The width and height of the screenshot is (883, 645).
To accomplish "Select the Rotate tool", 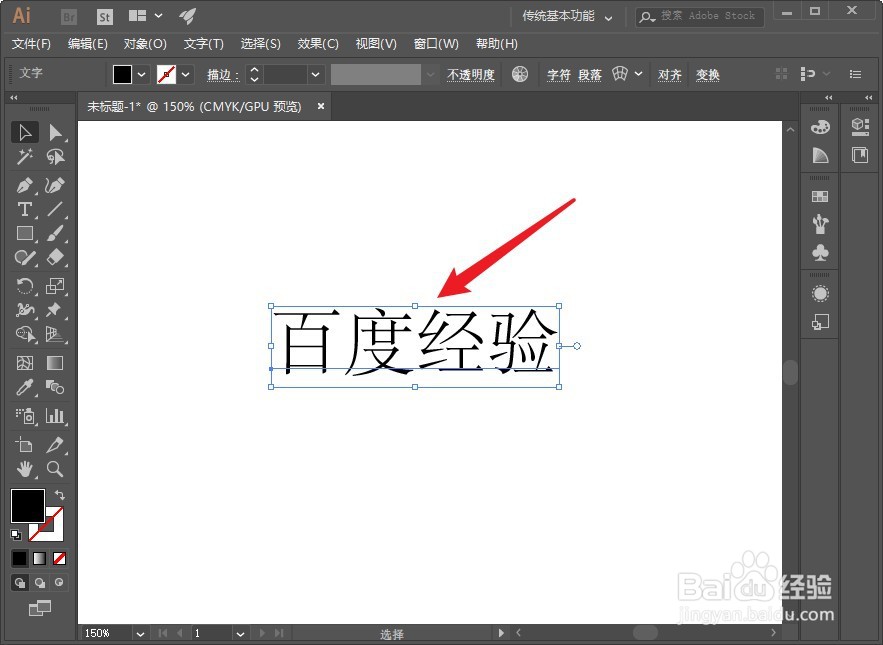I will coord(25,286).
